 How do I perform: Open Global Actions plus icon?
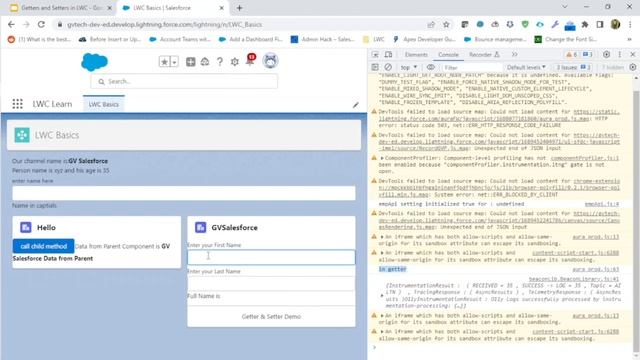(x=190, y=62)
